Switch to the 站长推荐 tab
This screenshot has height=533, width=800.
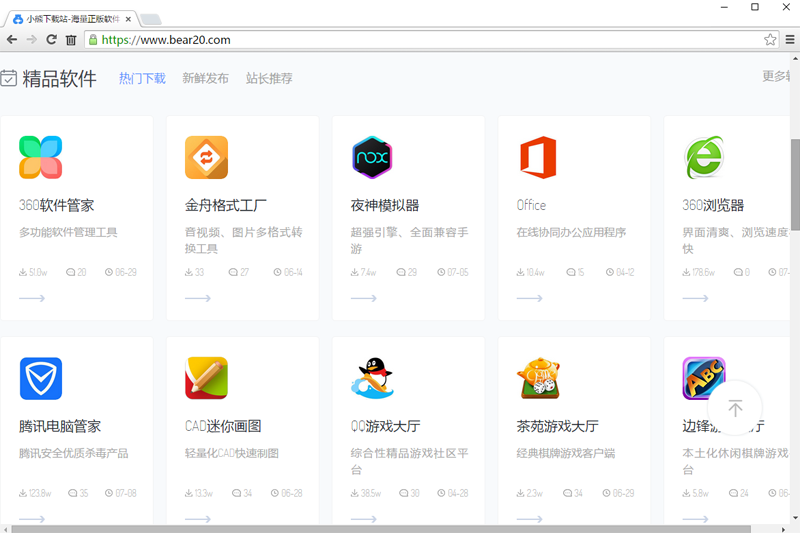pos(269,78)
